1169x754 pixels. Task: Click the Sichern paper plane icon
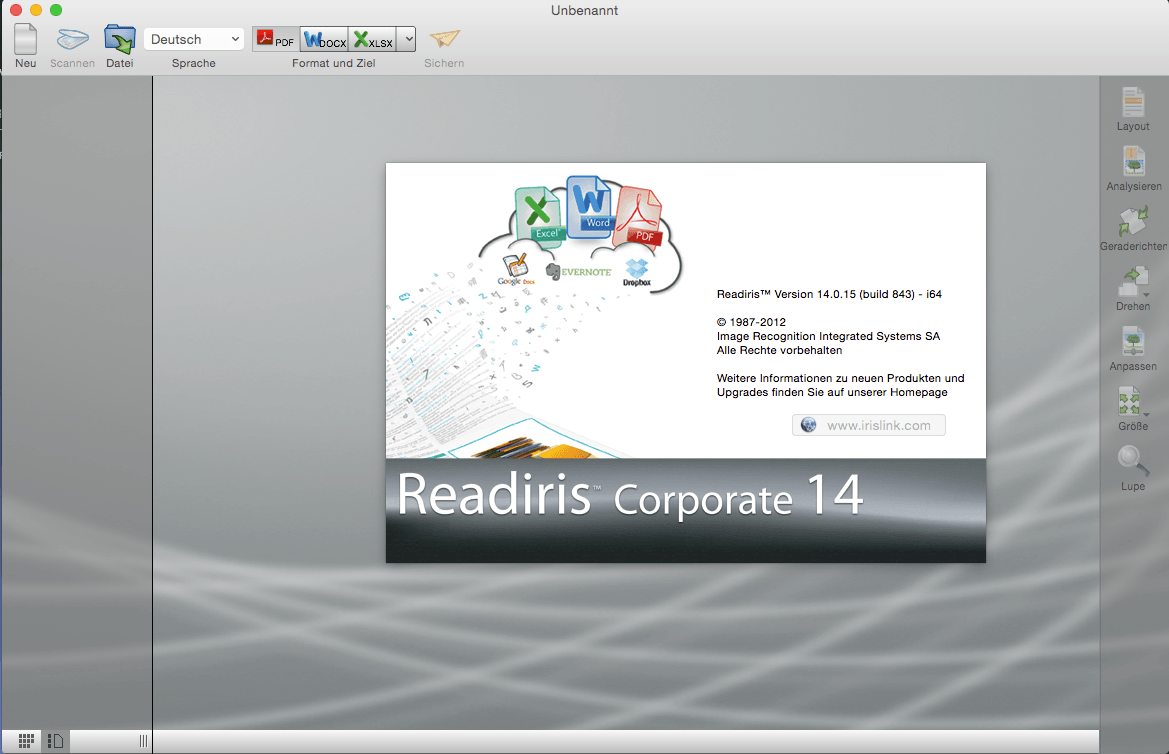click(x=445, y=39)
